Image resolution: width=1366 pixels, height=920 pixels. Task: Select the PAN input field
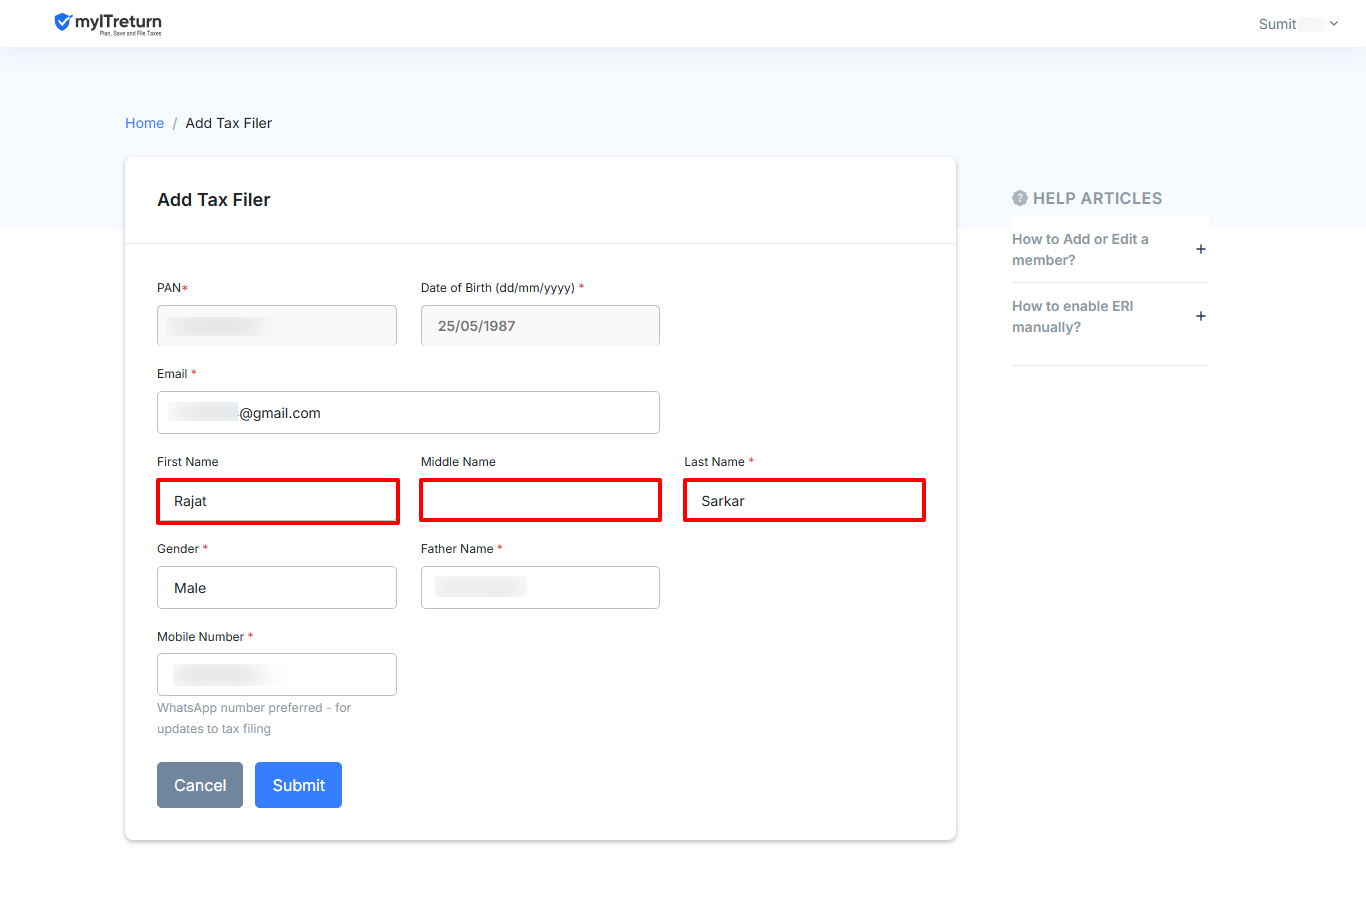click(x=277, y=326)
